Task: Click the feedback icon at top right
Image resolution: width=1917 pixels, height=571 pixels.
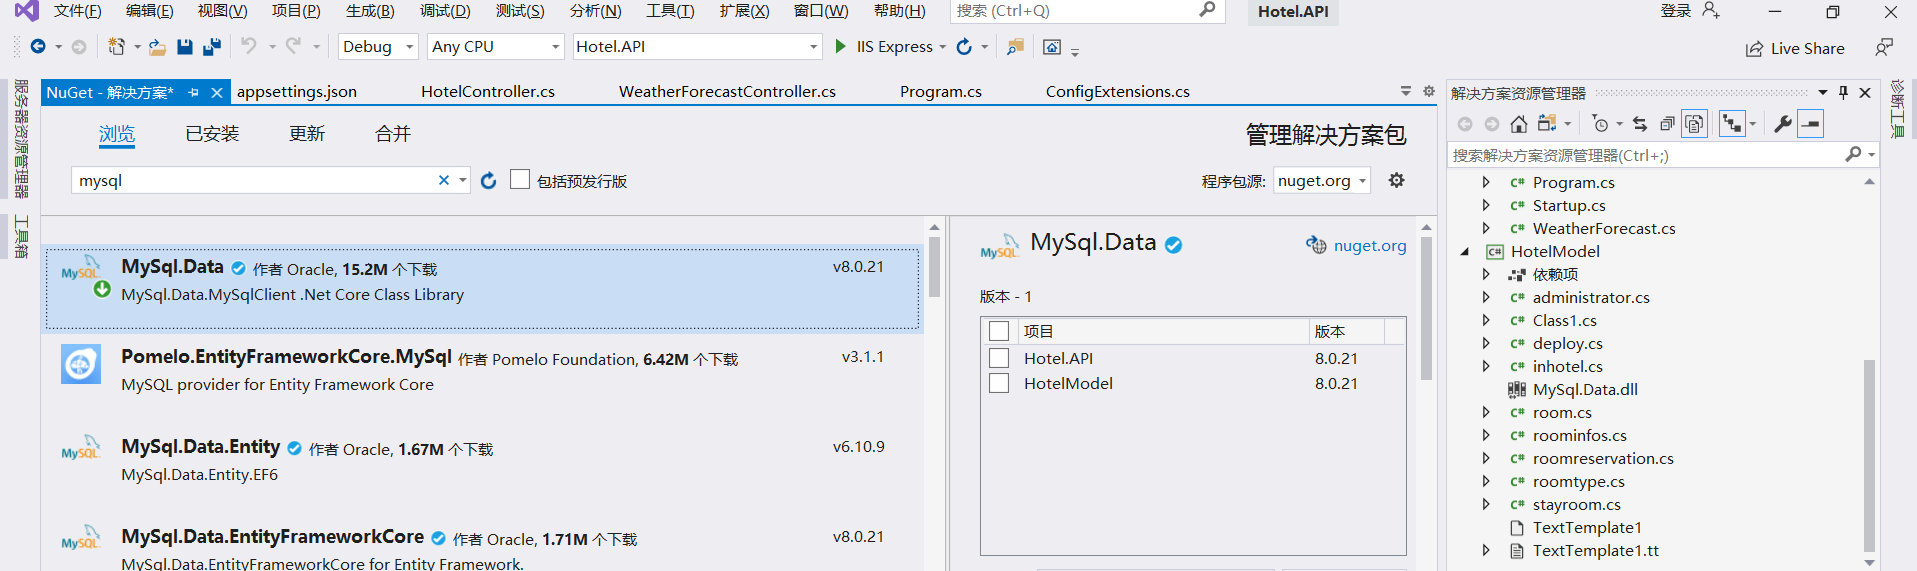Action: point(1884,47)
